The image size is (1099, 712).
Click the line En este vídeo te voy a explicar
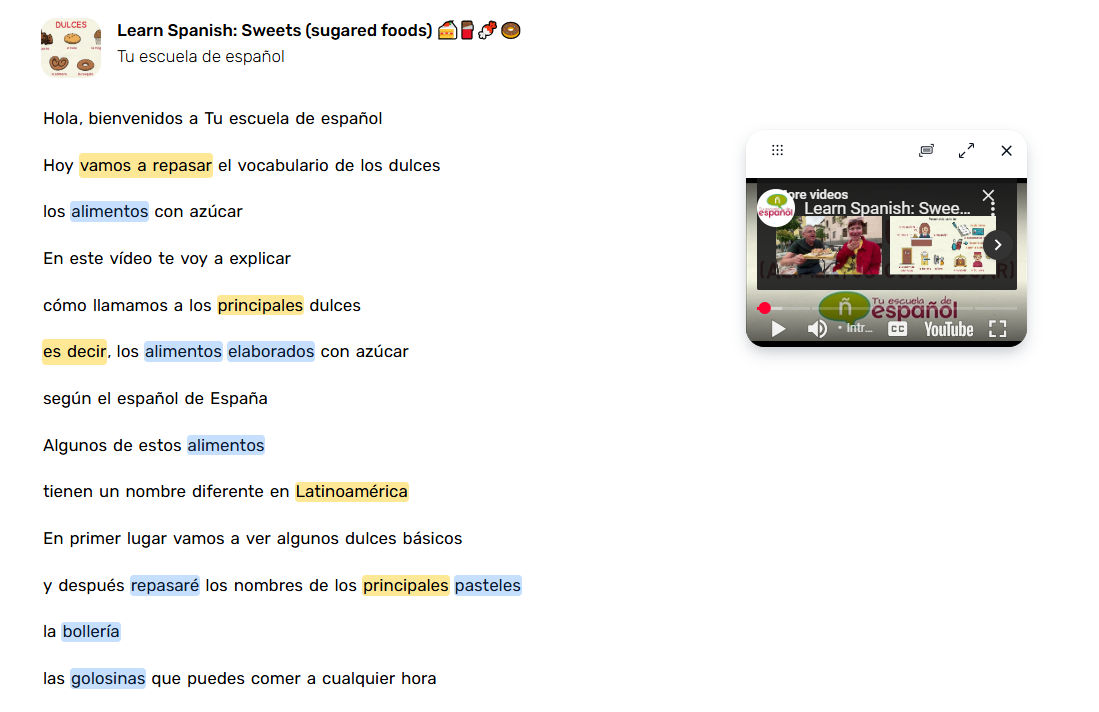pos(167,259)
